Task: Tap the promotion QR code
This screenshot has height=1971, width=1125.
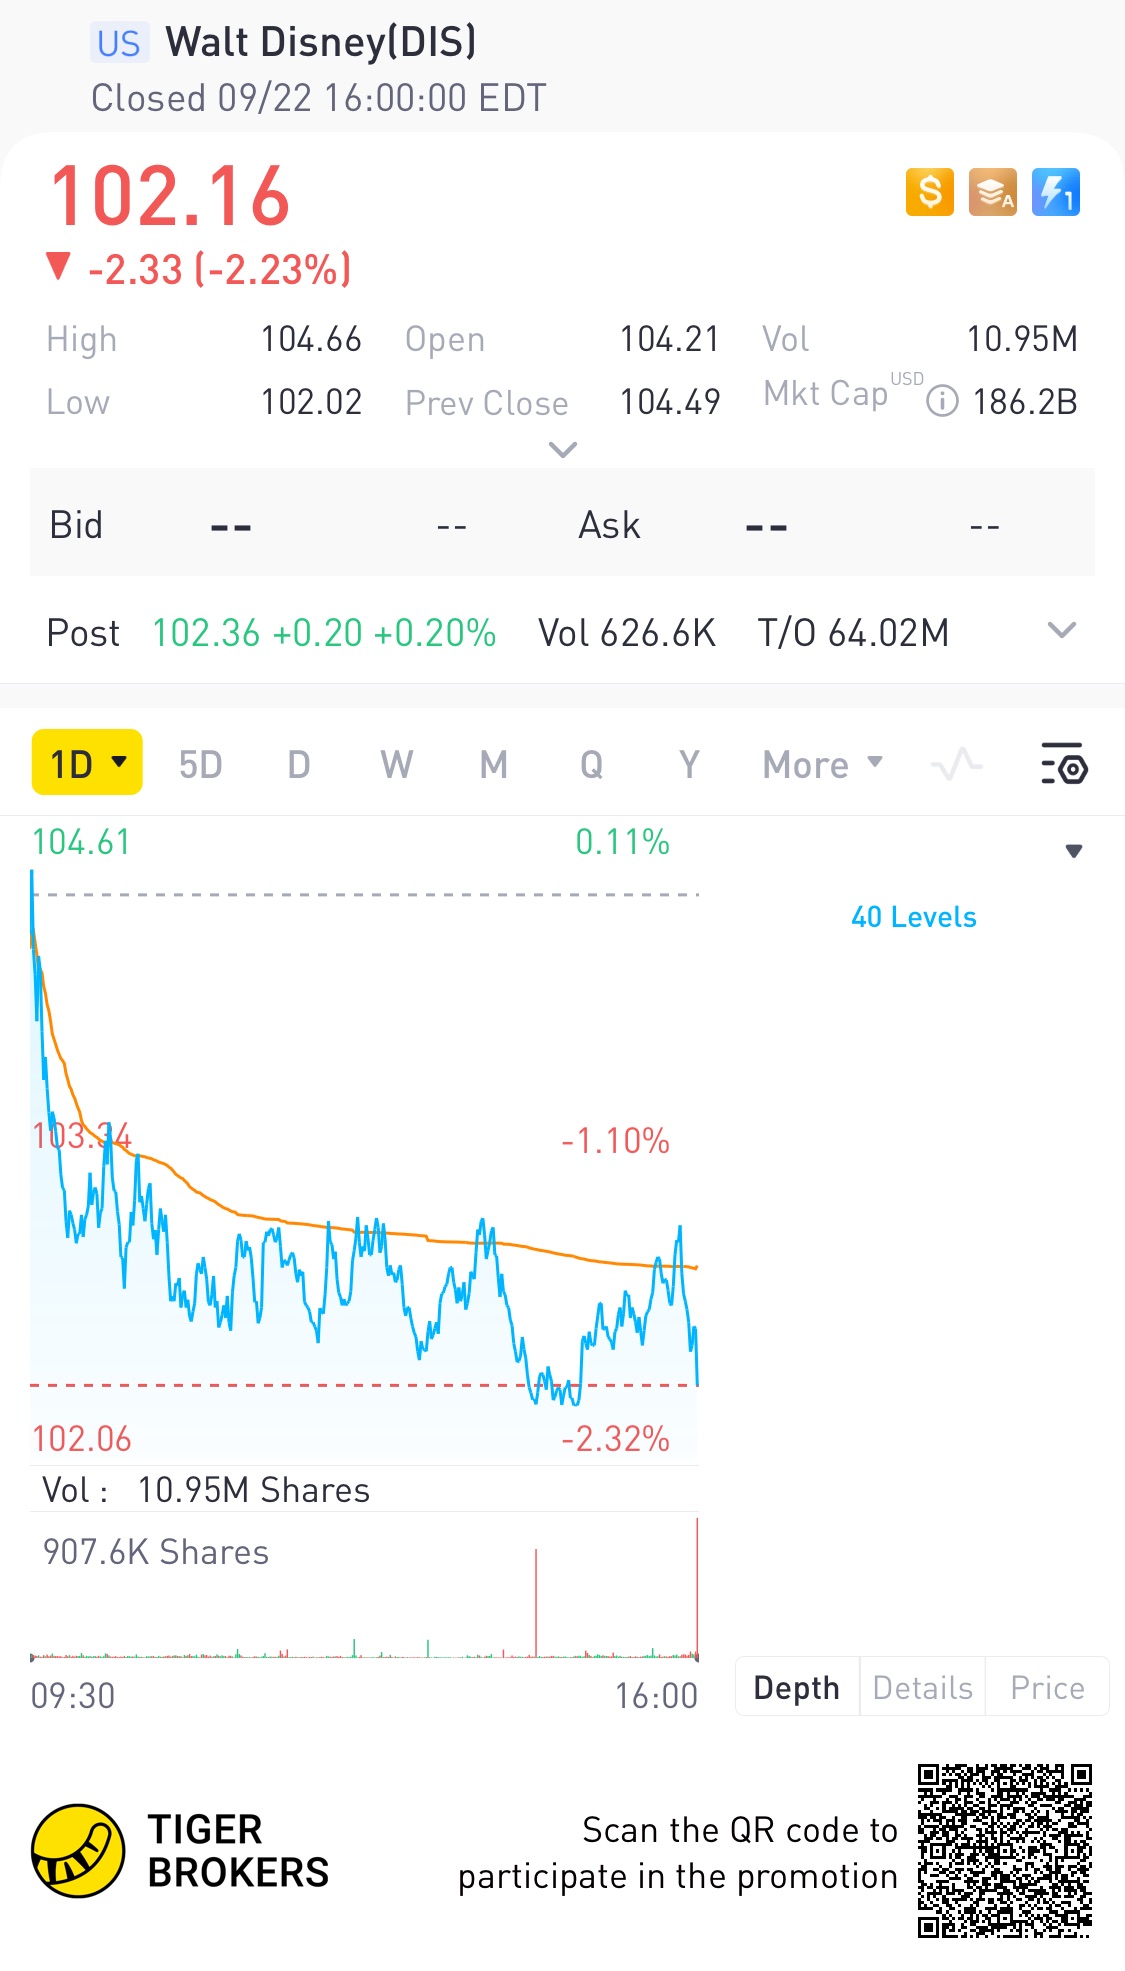Action: coord(1005,1851)
